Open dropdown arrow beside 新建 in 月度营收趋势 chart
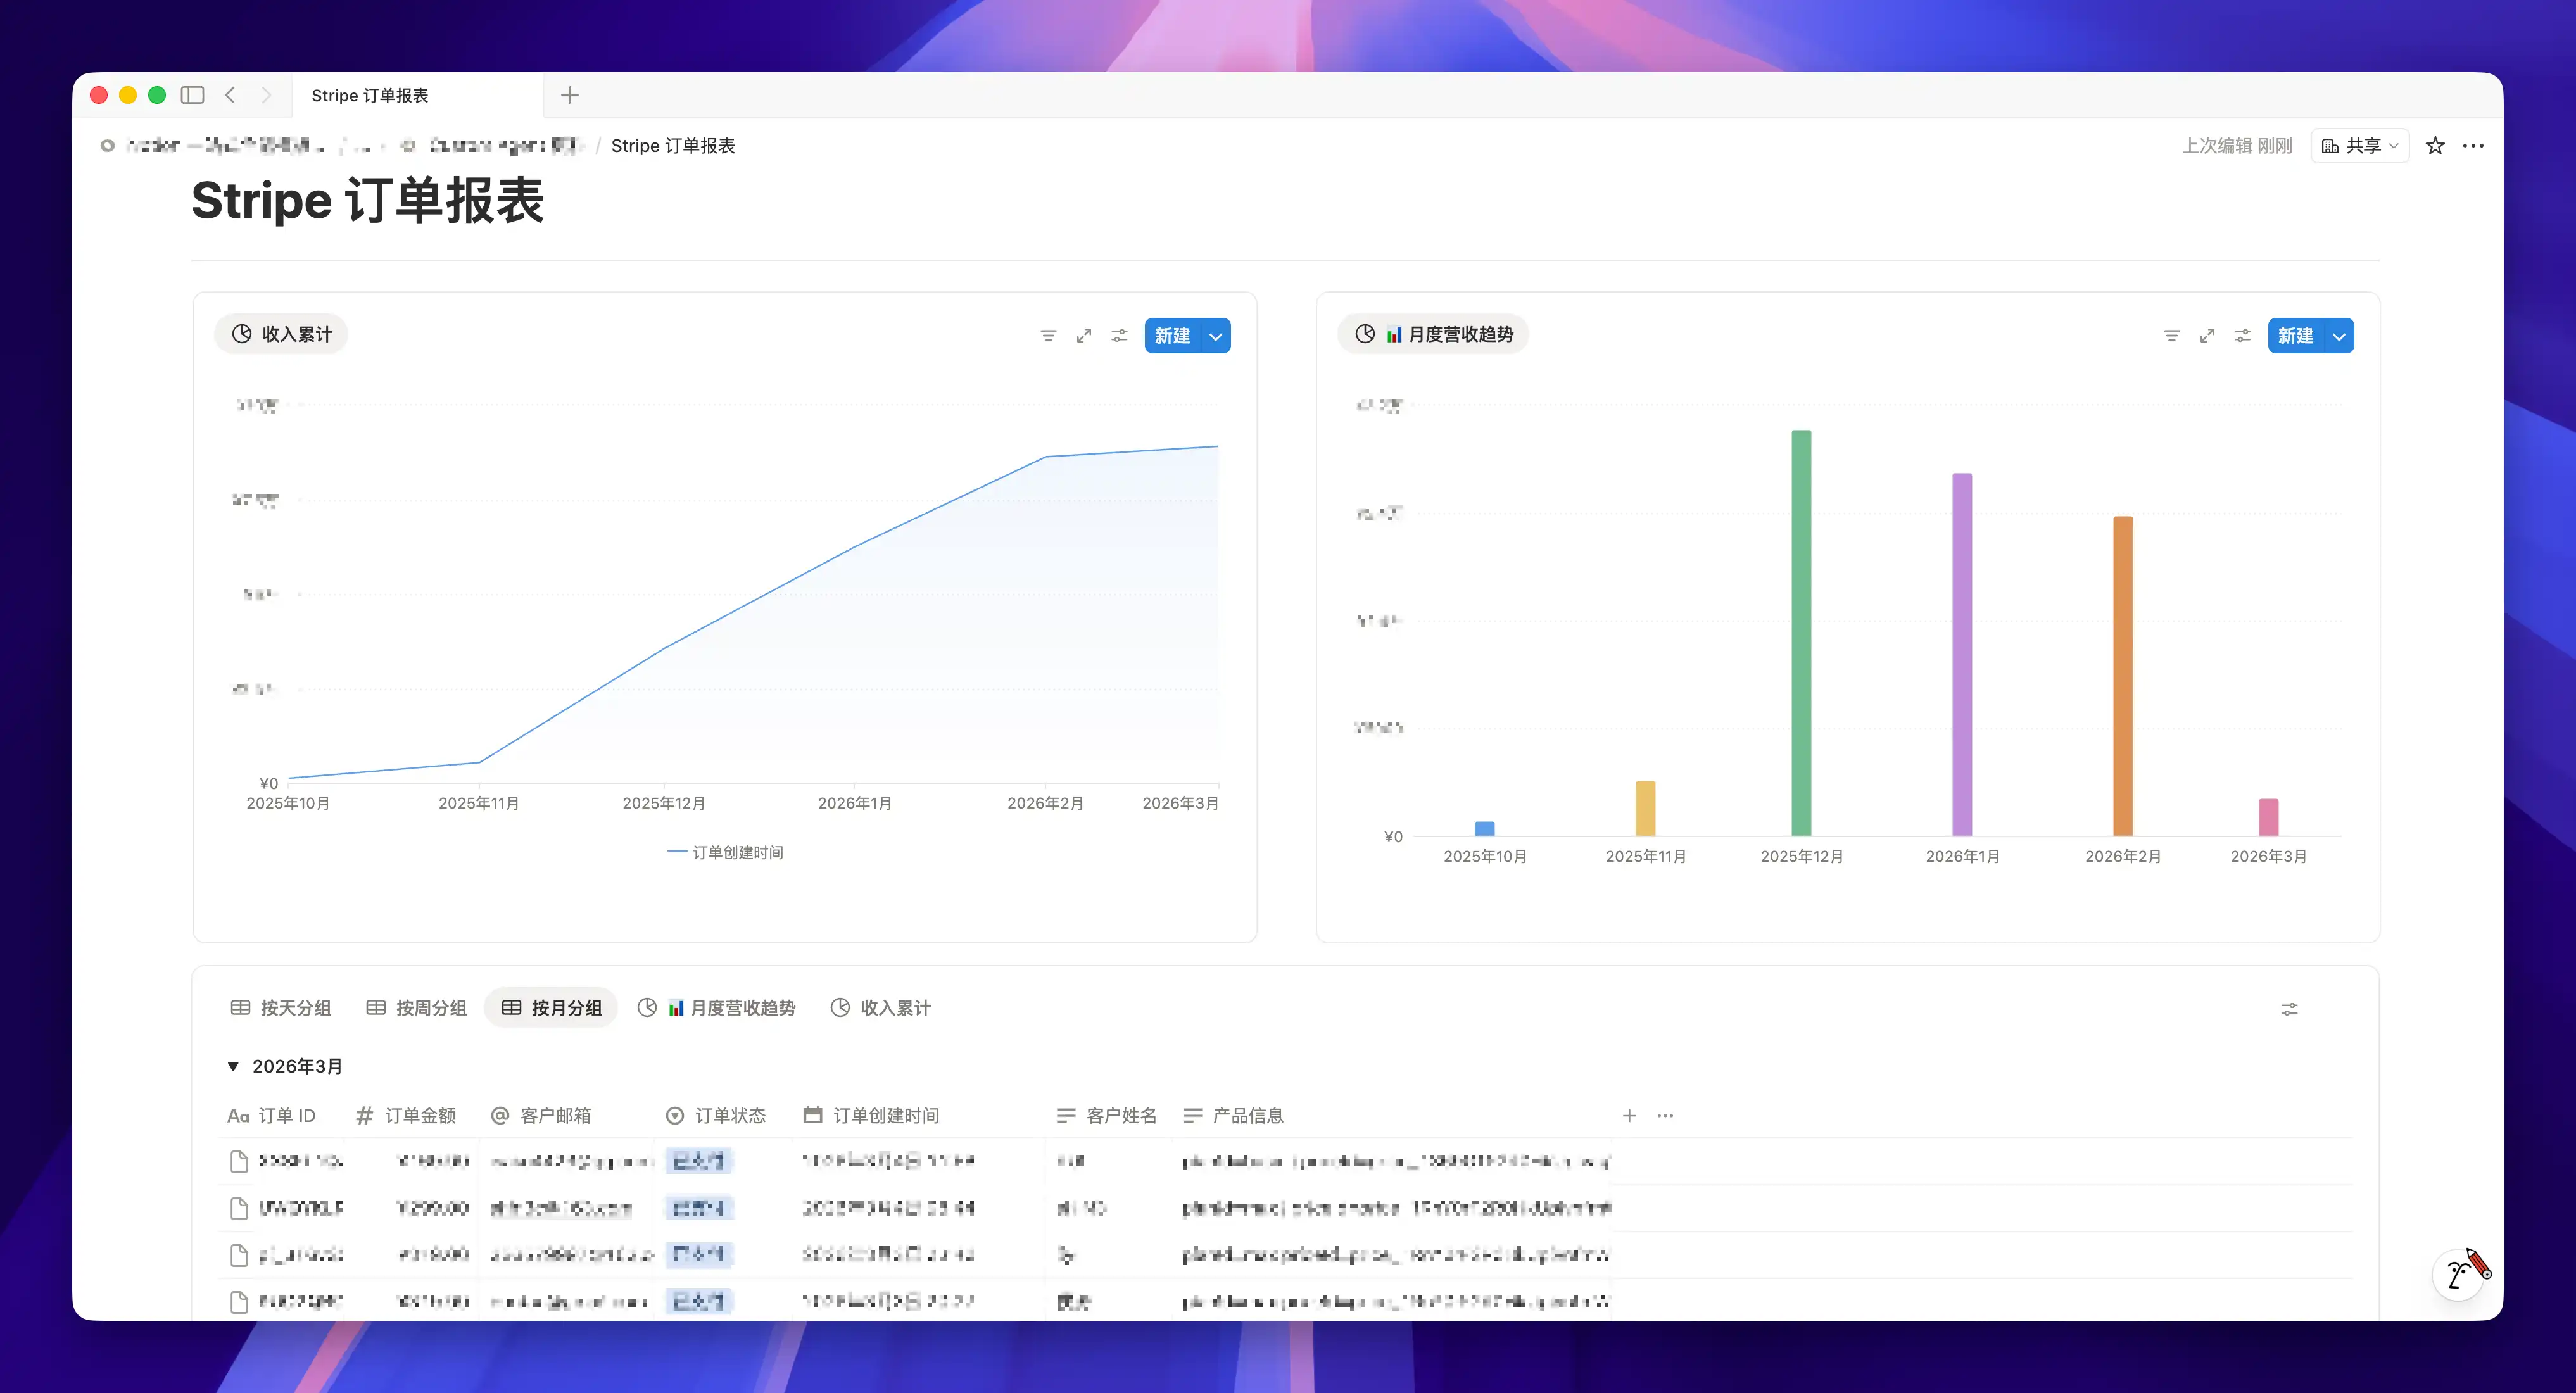 tap(2339, 336)
